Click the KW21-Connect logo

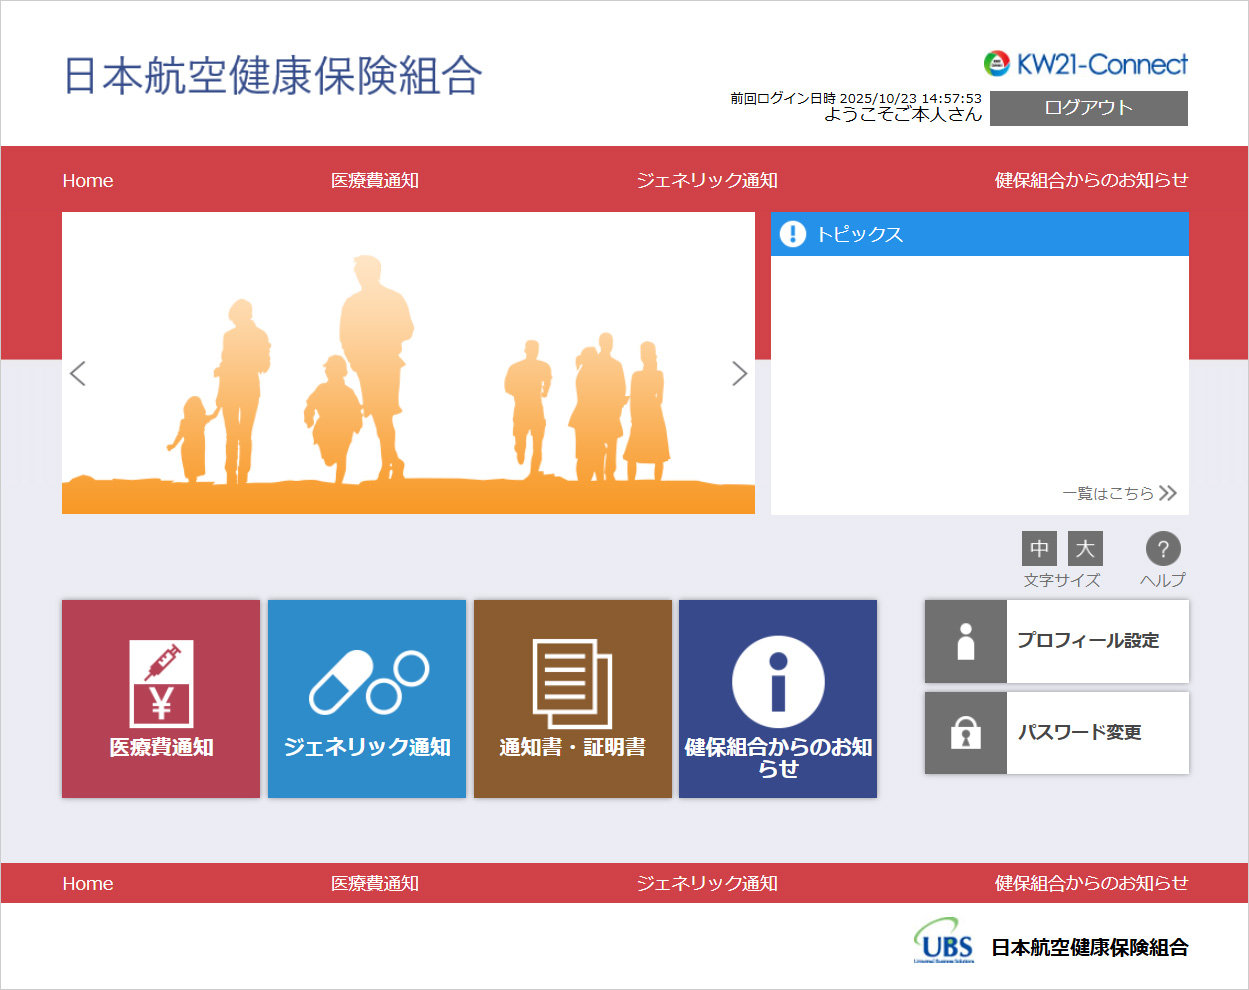click(x=1086, y=65)
